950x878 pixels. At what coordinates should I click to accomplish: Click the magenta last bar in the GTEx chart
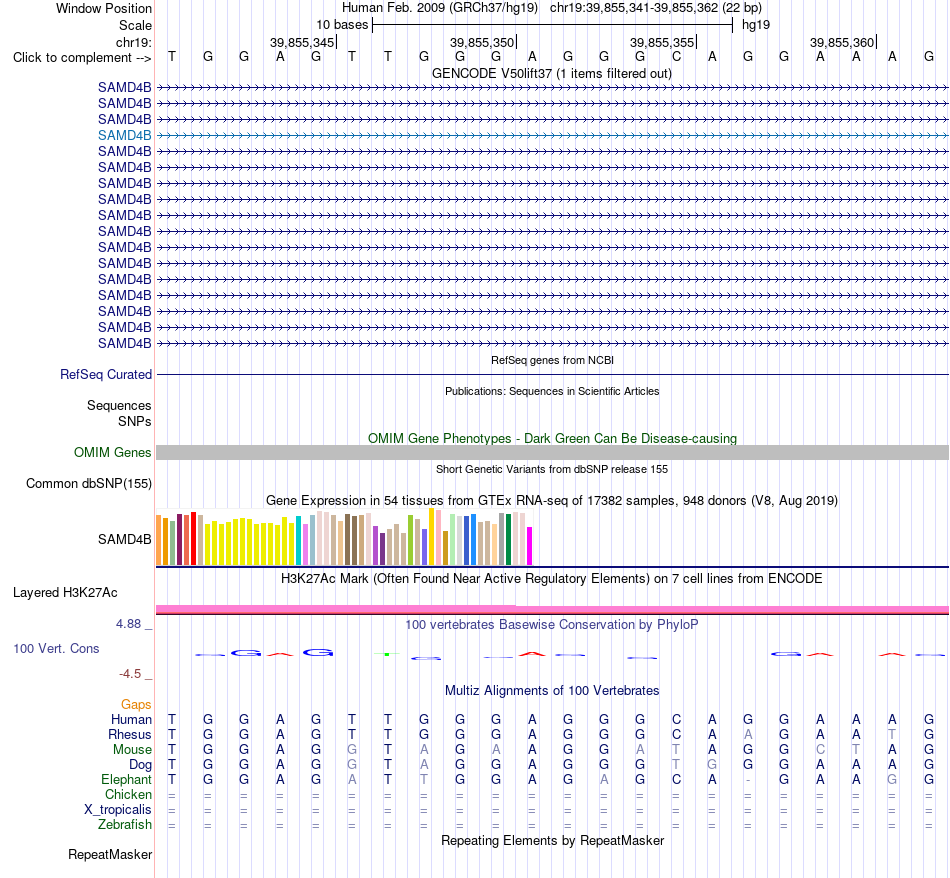(530, 546)
